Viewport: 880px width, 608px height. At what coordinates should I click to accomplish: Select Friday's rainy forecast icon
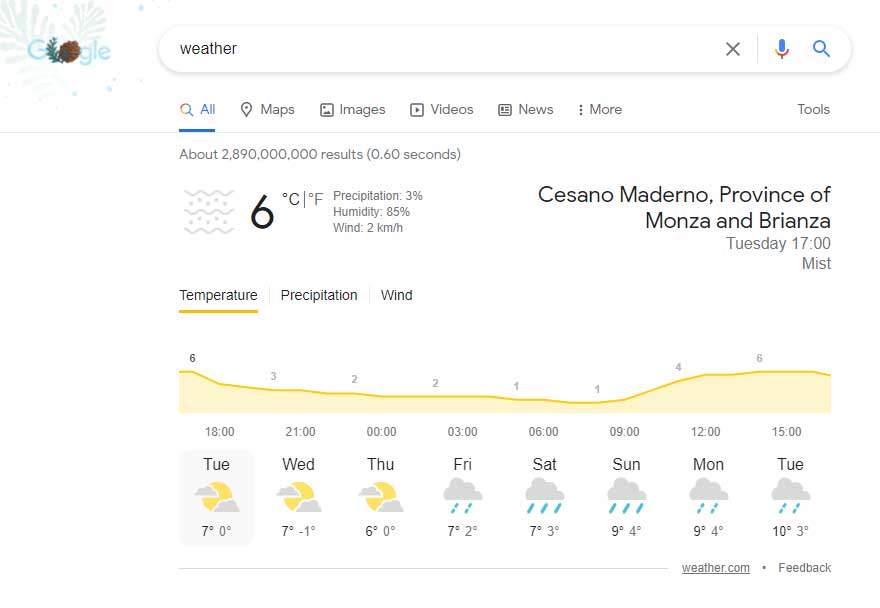[462, 494]
